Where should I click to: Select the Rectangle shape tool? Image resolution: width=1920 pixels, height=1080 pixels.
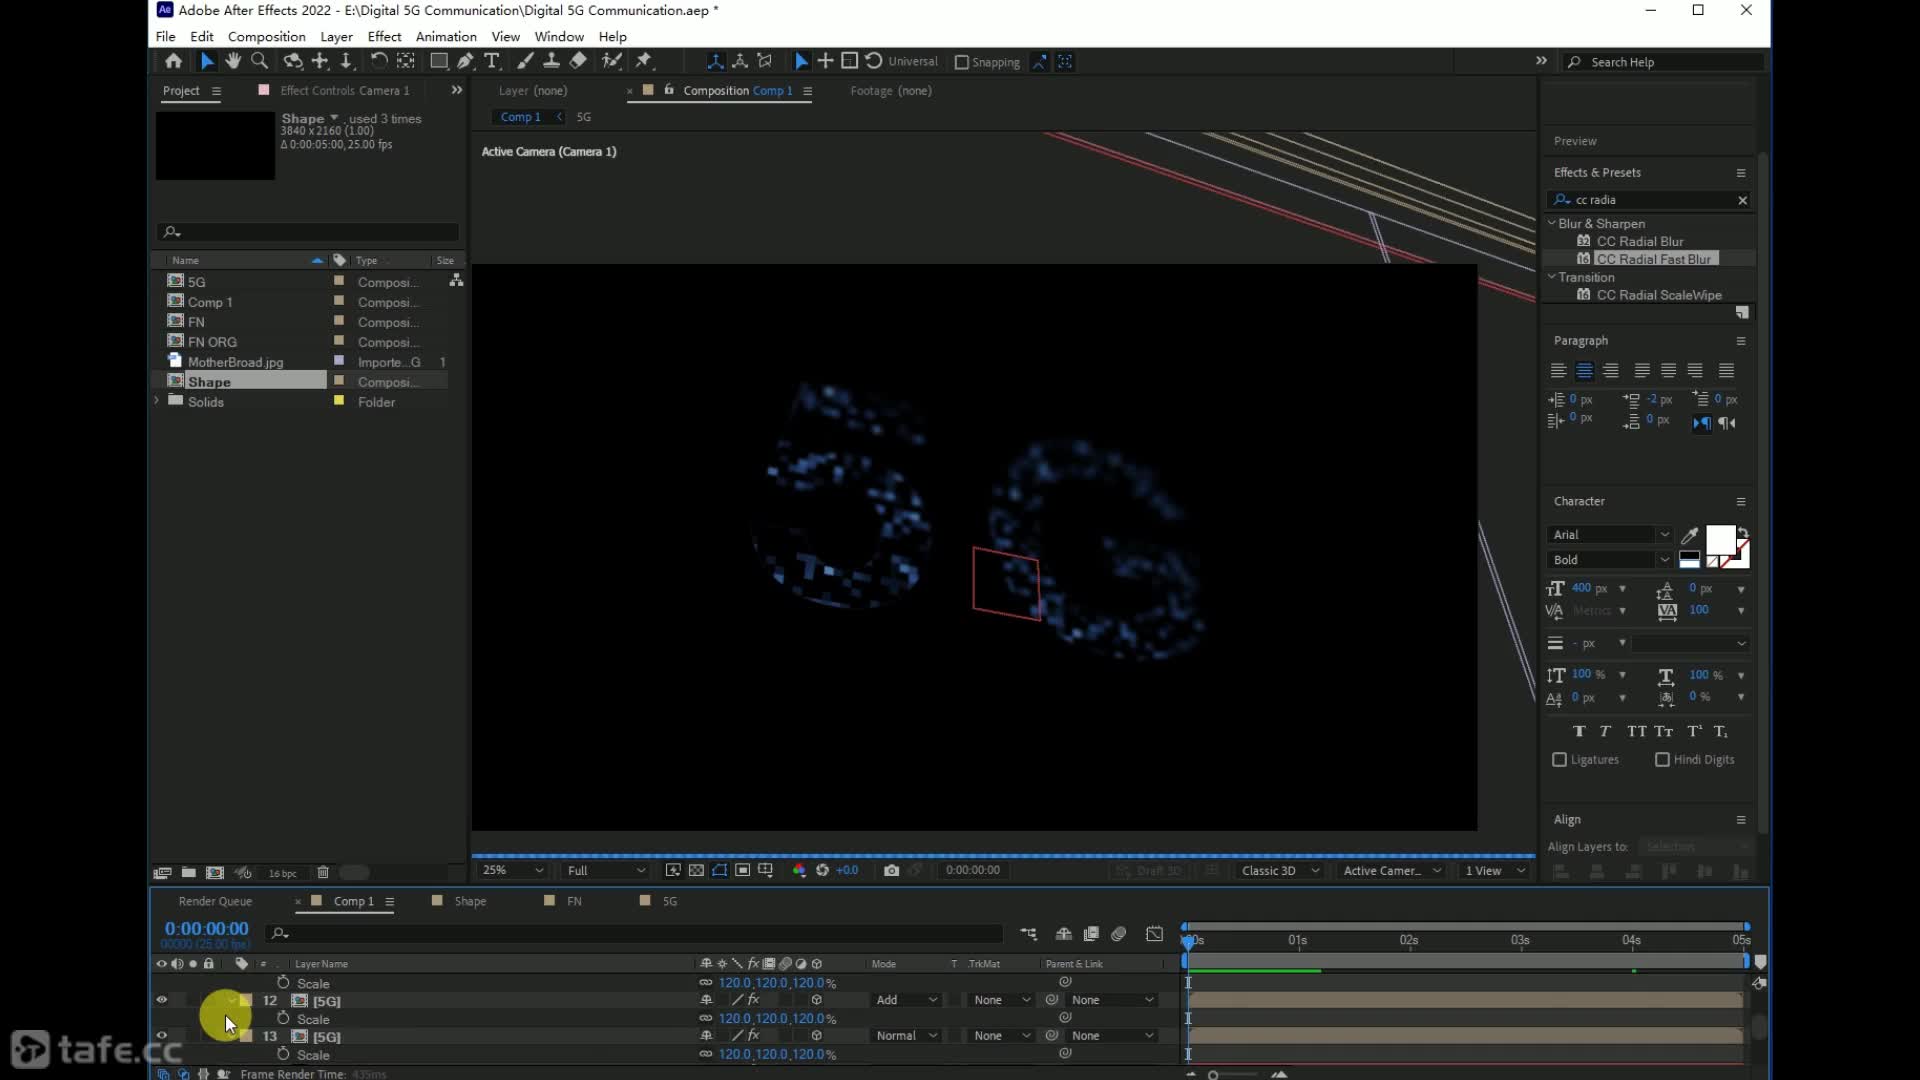coord(438,61)
